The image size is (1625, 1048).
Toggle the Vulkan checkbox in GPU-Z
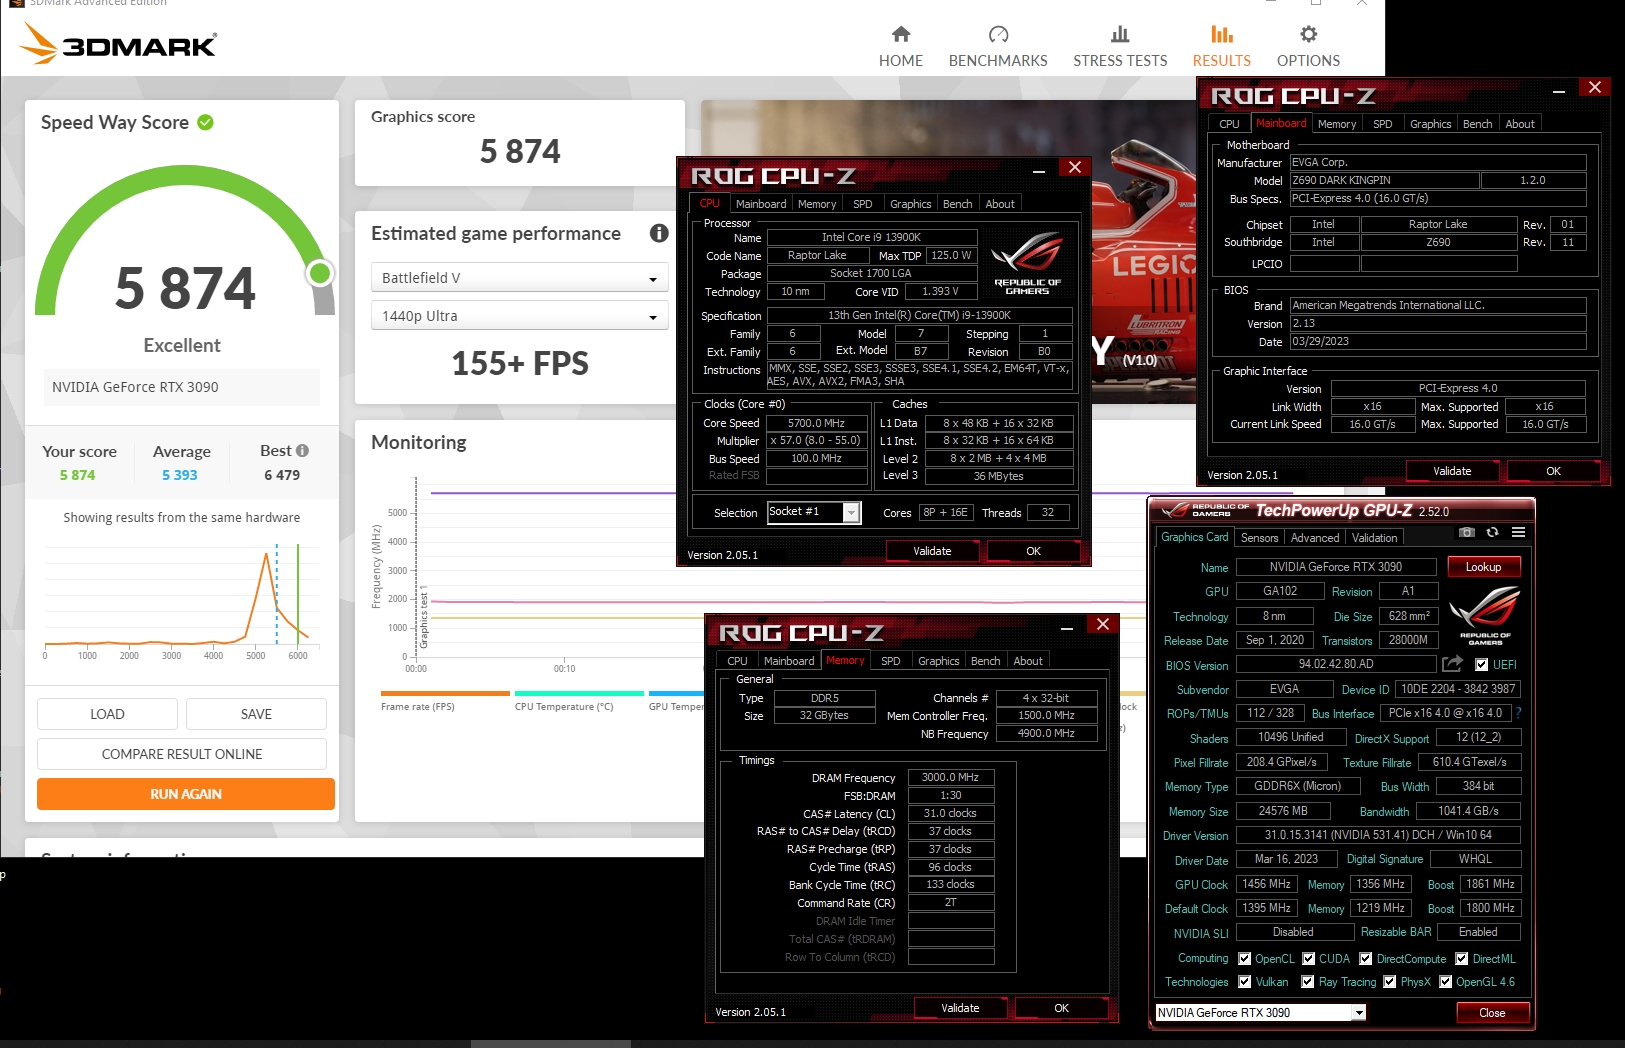[x=1245, y=981]
